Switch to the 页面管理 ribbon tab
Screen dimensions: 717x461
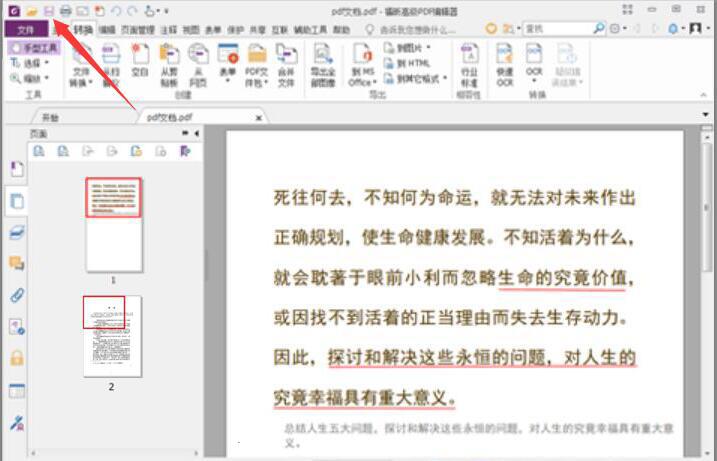pos(138,30)
